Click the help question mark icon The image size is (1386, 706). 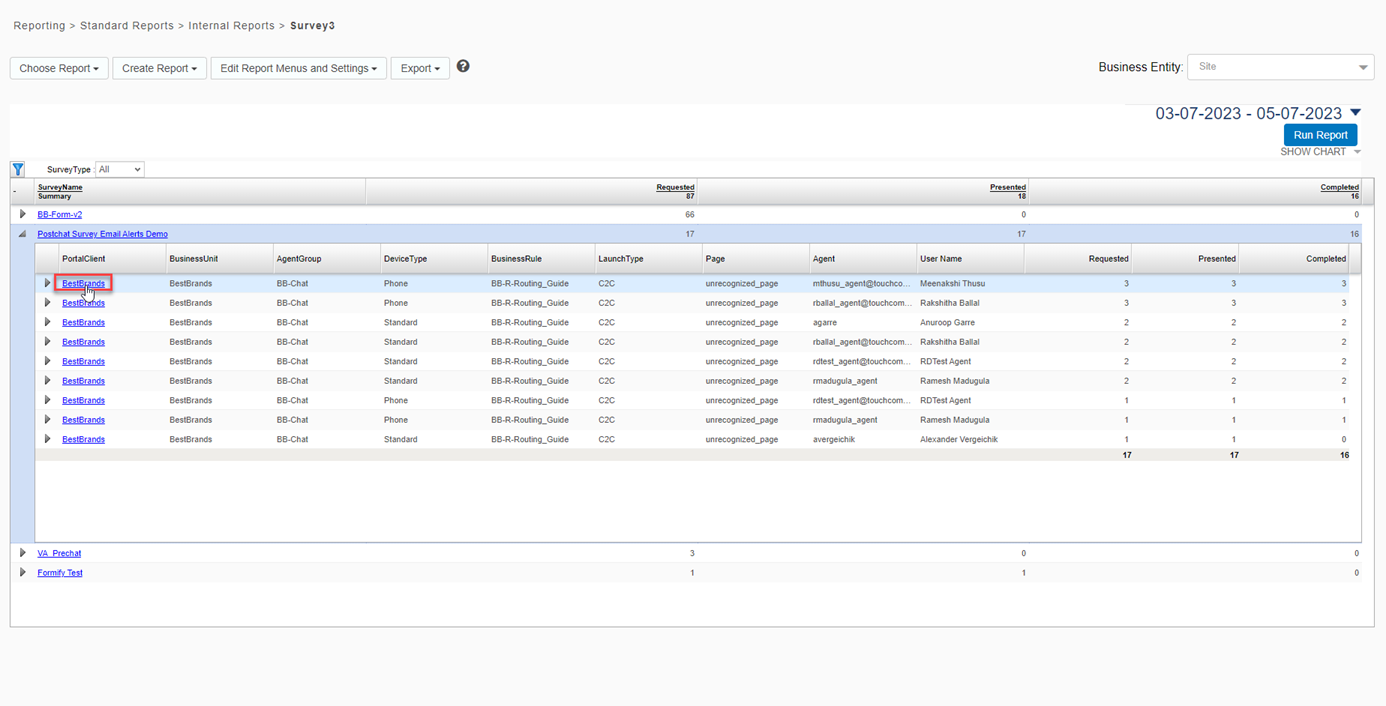click(x=463, y=67)
